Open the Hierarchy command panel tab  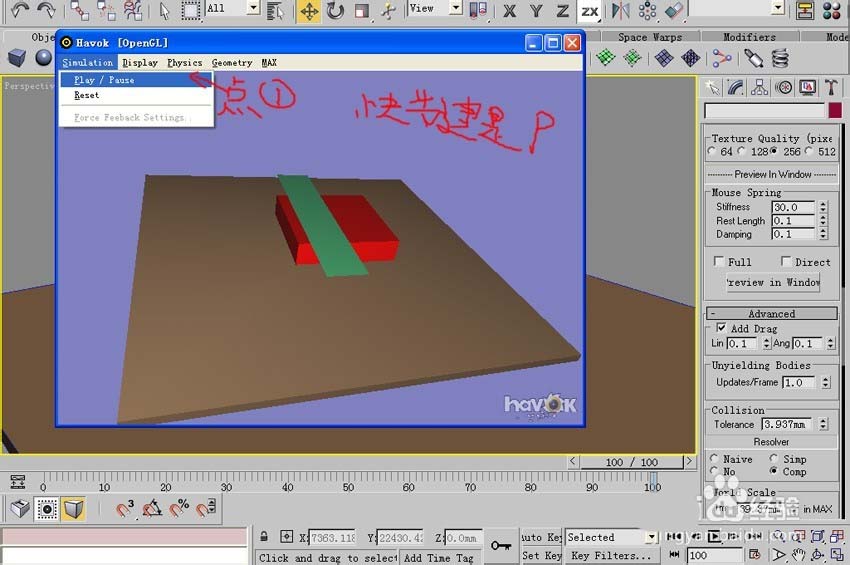pyautogui.click(x=759, y=88)
